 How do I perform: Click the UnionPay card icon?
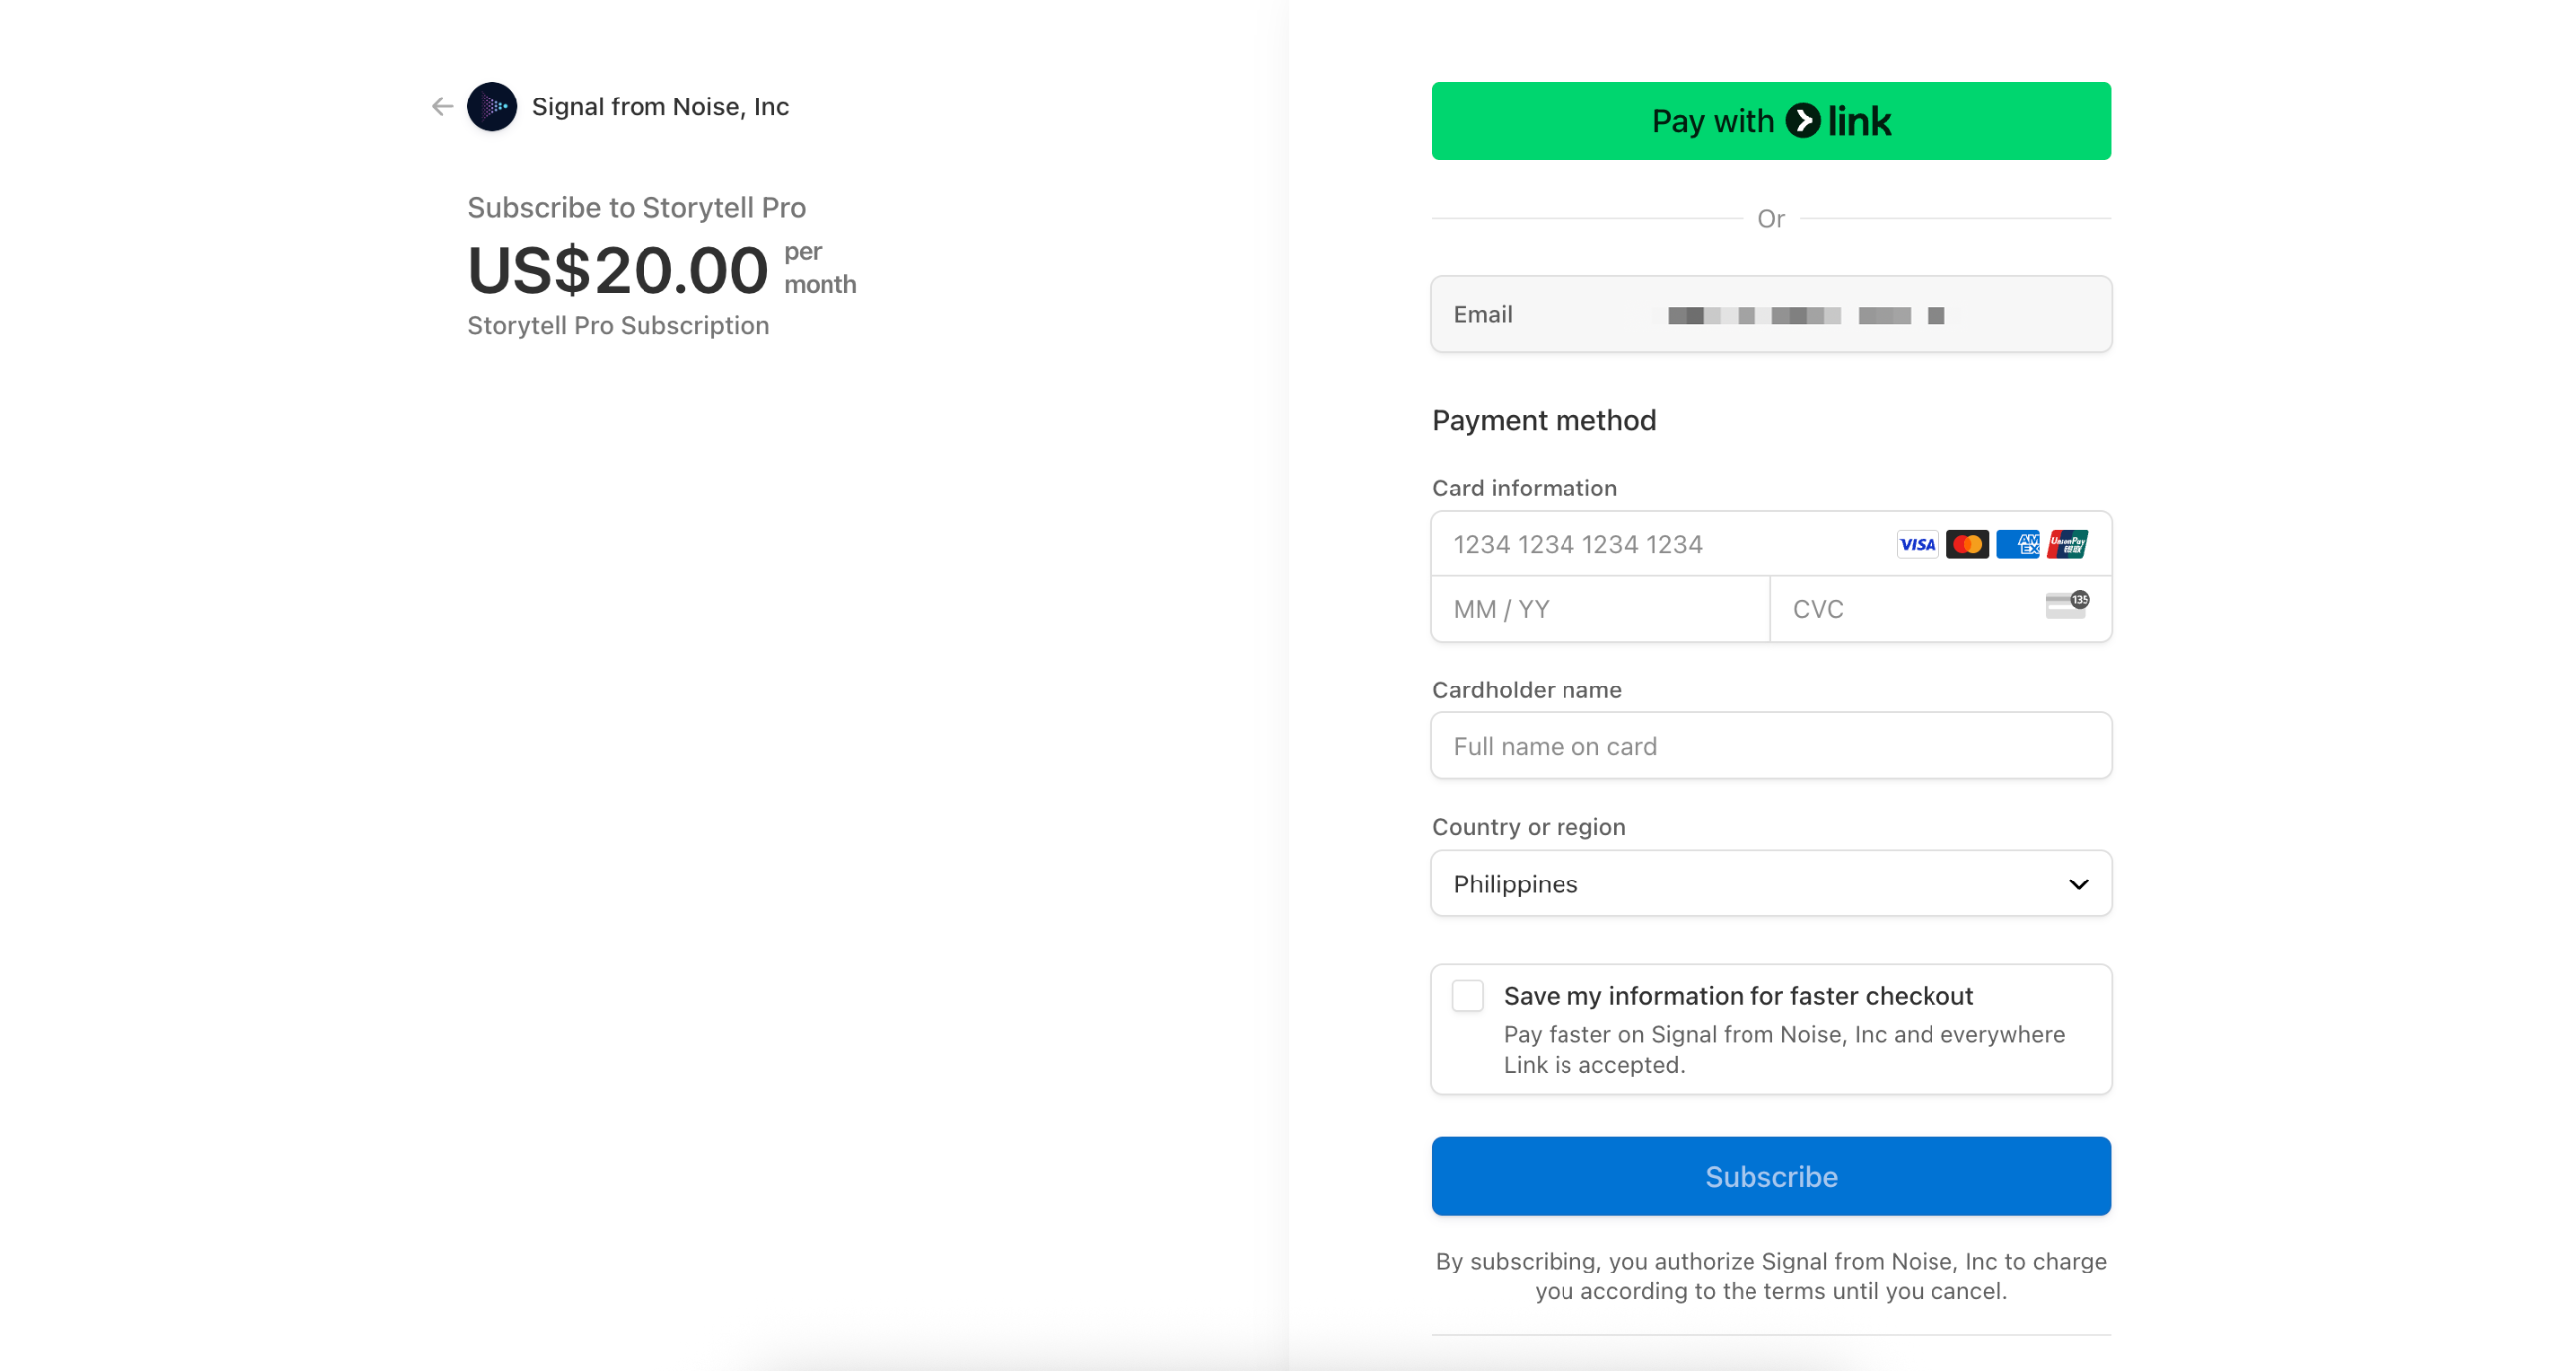[x=2067, y=545]
